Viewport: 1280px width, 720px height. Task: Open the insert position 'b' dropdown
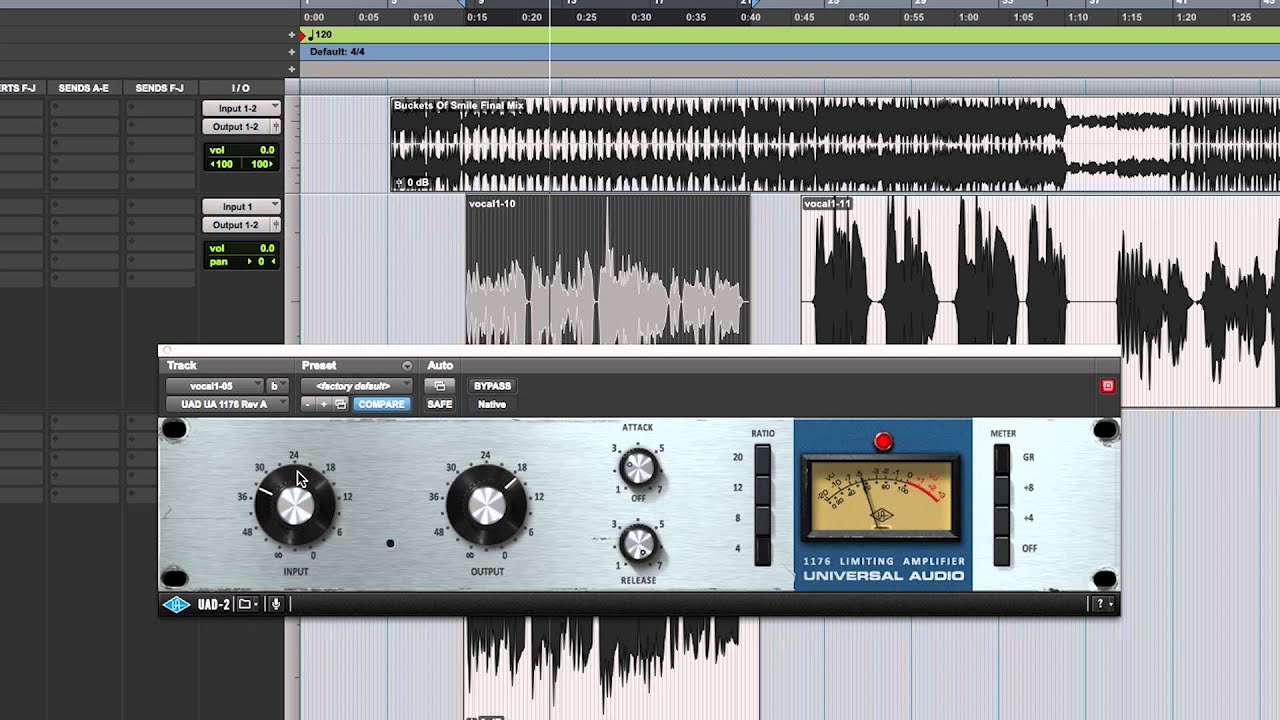click(x=277, y=386)
